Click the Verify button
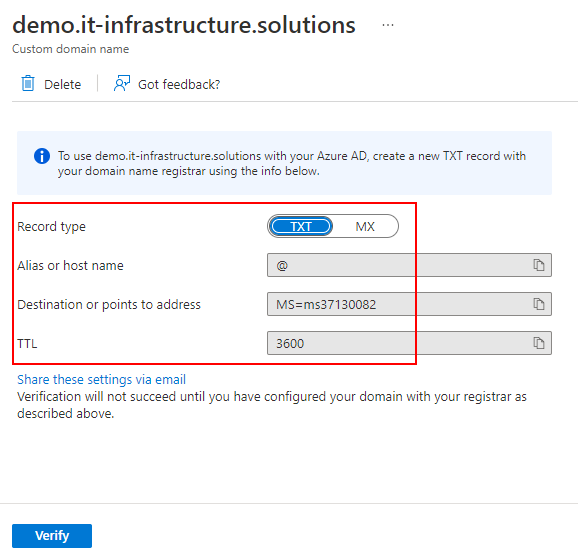Screen dimensions: 578x553 tap(52, 536)
